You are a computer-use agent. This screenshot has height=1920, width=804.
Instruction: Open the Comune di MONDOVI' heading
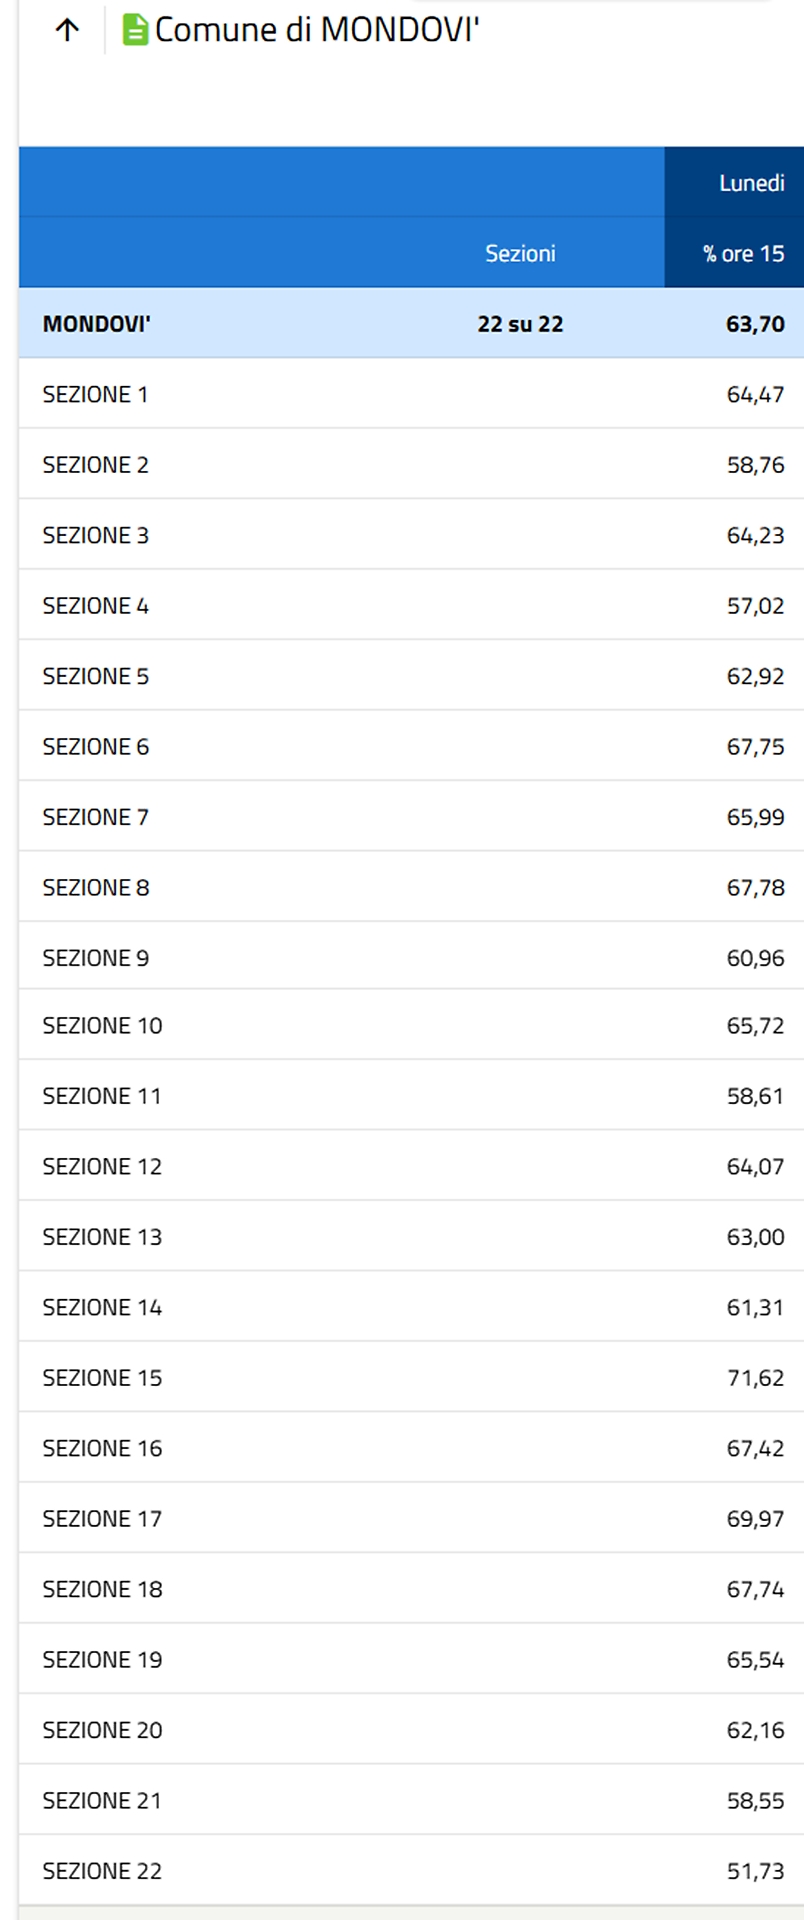(316, 30)
